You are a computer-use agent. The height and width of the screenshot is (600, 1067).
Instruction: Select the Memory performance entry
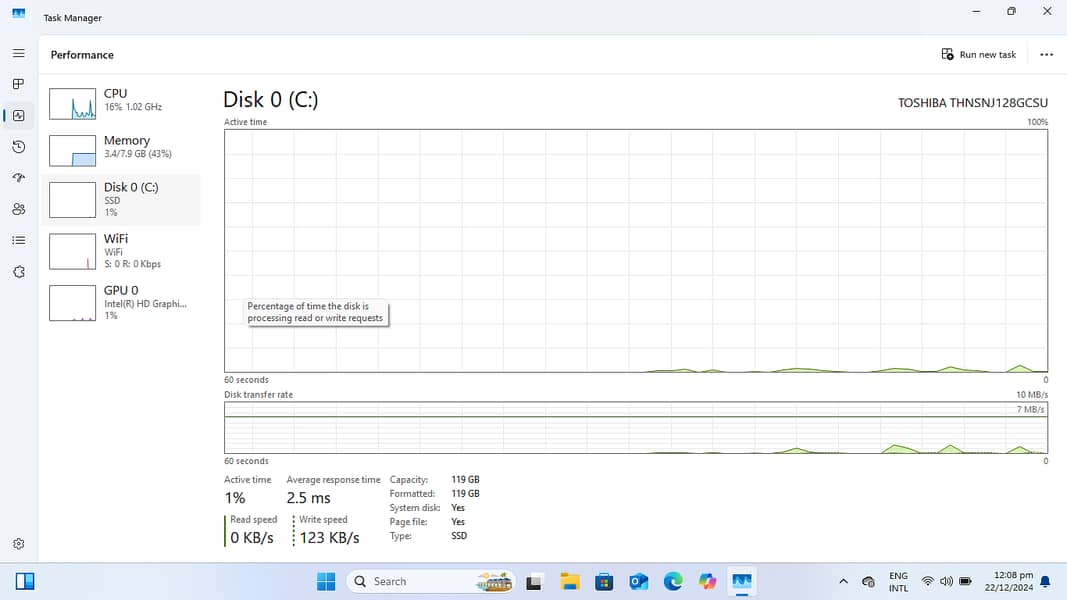point(121,150)
